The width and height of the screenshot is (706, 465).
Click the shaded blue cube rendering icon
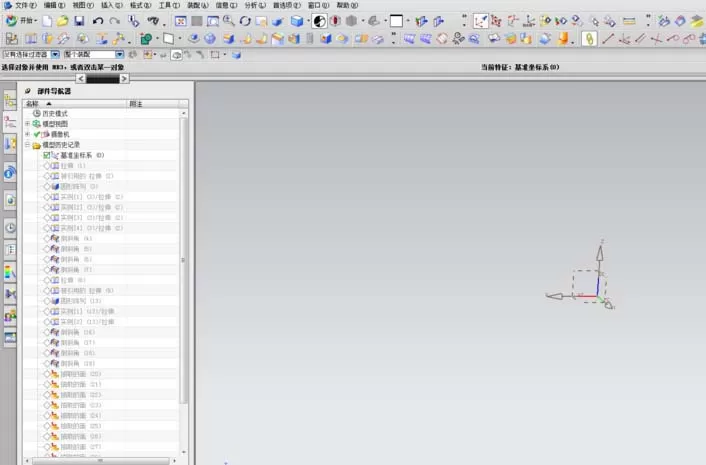[x=297, y=21]
